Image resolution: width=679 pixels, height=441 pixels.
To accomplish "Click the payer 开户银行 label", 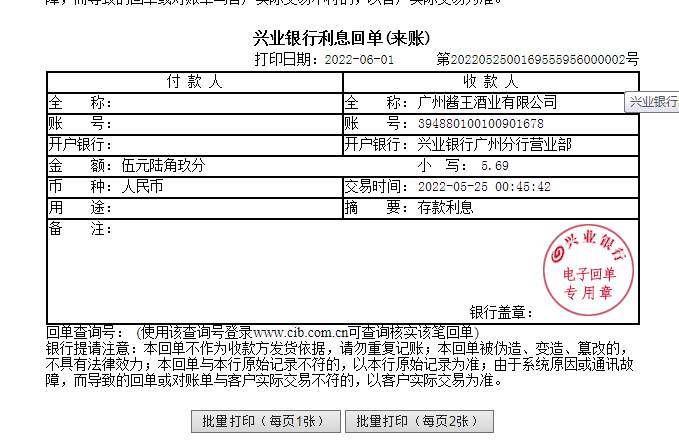I will pos(80,144).
